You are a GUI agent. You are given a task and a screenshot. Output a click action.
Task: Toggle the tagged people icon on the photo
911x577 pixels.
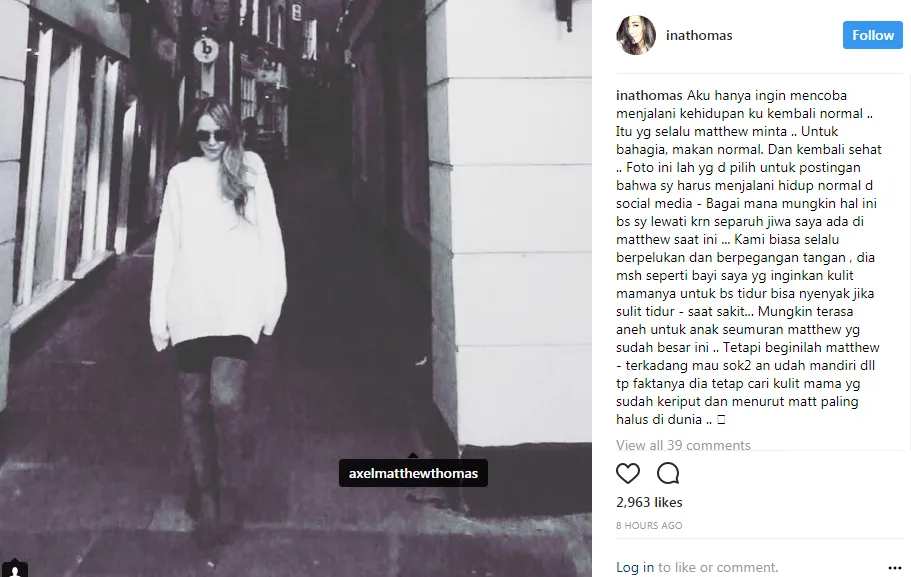click(15, 569)
